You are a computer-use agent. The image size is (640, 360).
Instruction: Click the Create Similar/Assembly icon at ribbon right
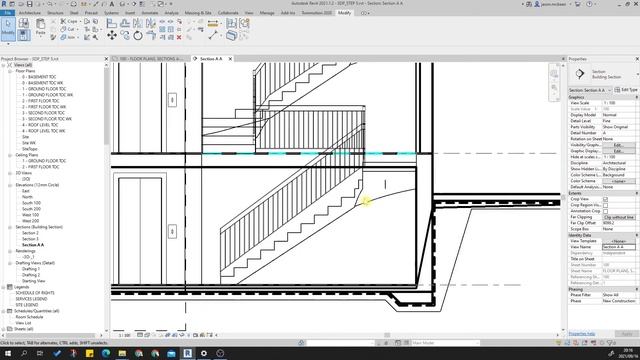[244, 23]
